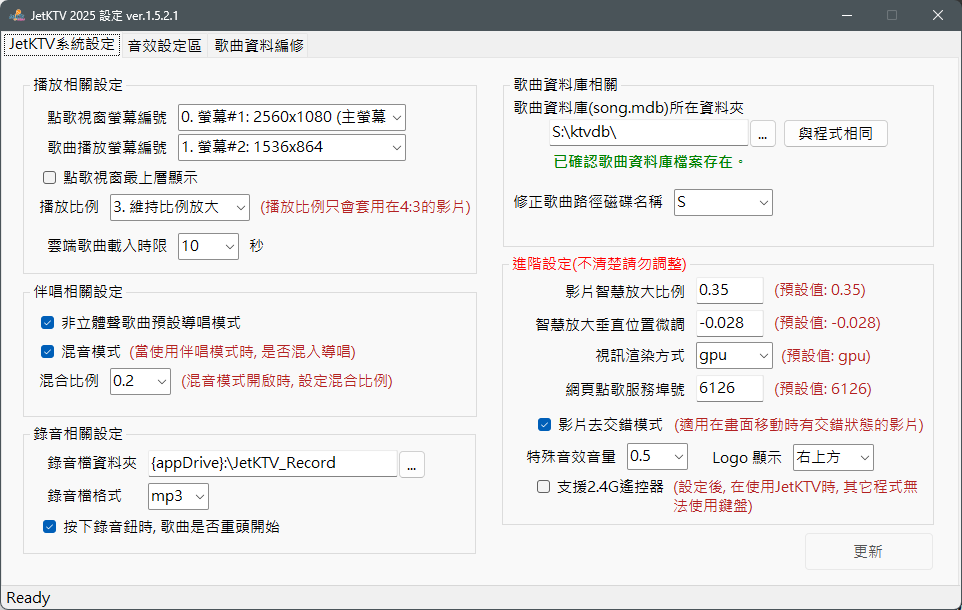Image resolution: width=962 pixels, height=610 pixels.
Task: Expand the 播放比例 dropdown
Action: (180, 207)
